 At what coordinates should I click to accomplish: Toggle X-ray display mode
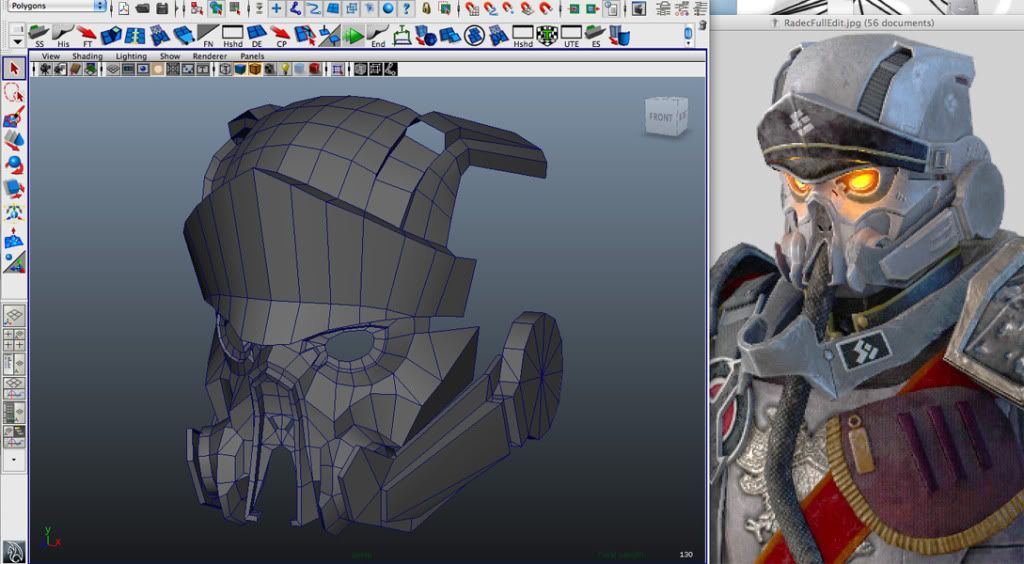pos(360,69)
